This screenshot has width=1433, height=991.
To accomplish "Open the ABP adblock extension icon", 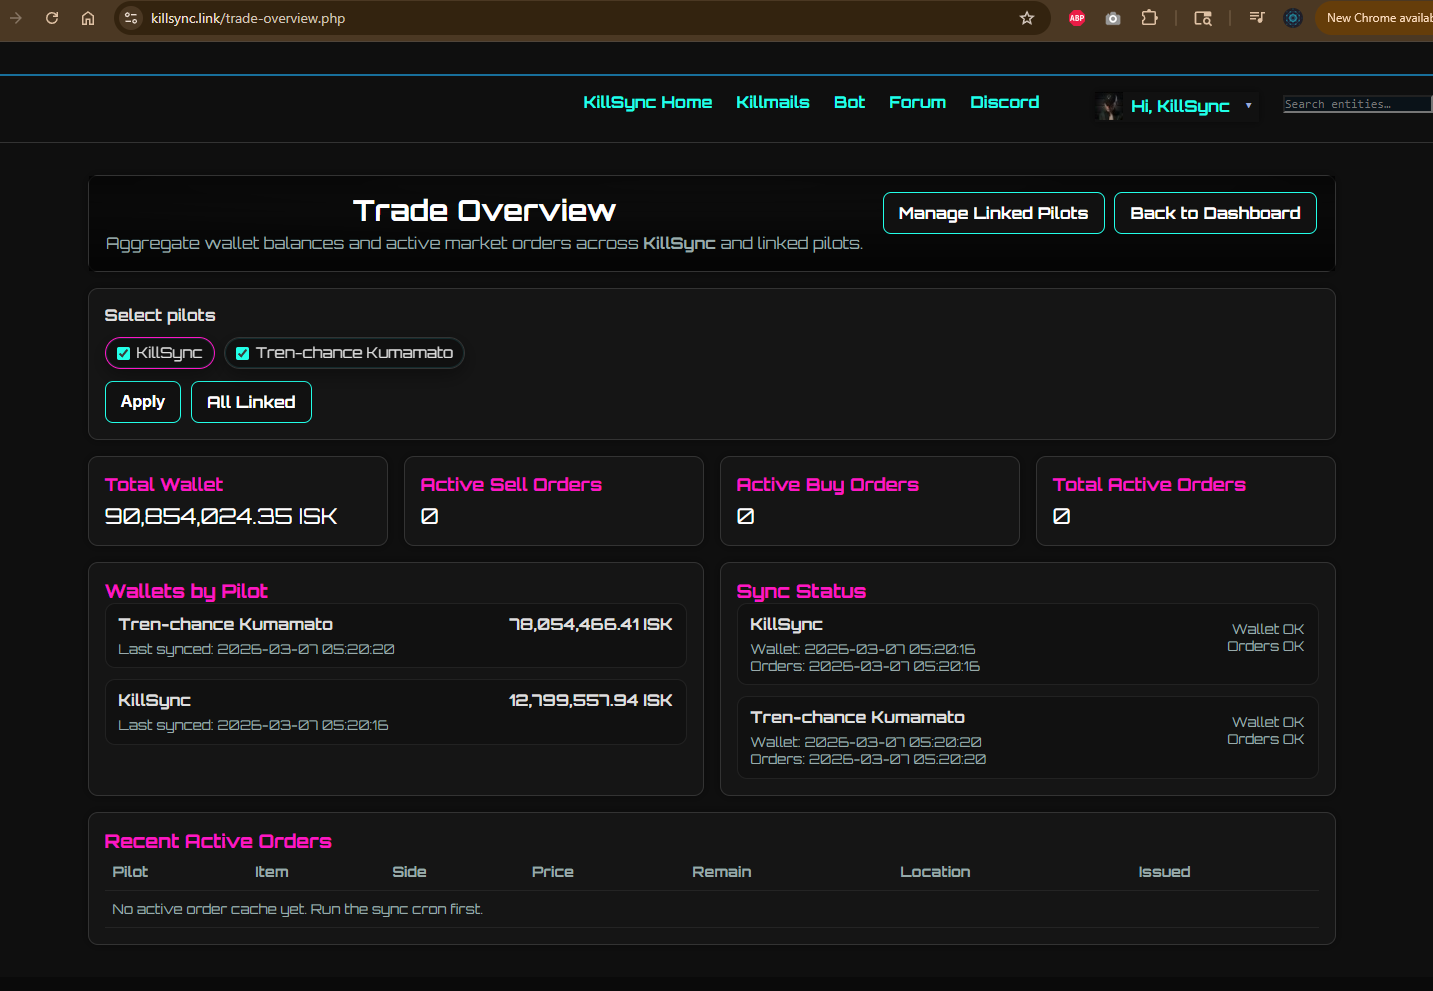I will (1077, 18).
